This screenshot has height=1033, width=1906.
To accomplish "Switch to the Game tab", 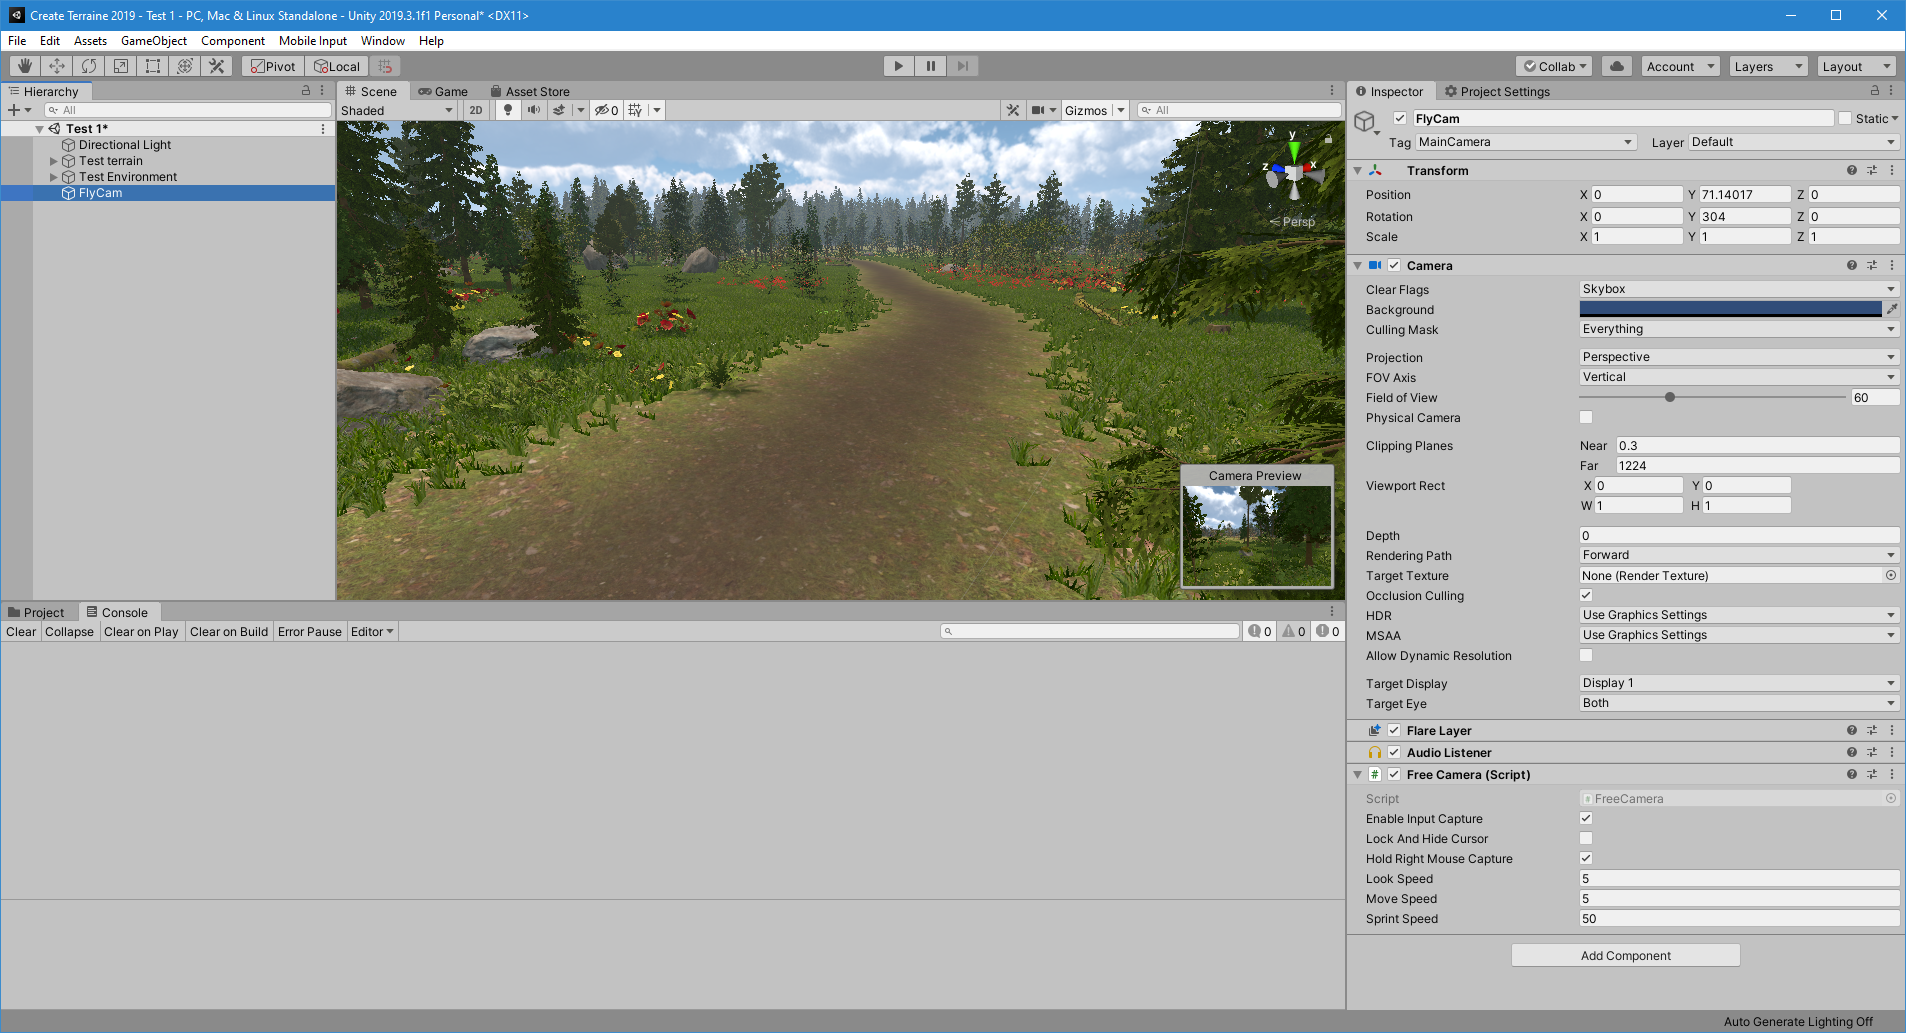I will 443,91.
